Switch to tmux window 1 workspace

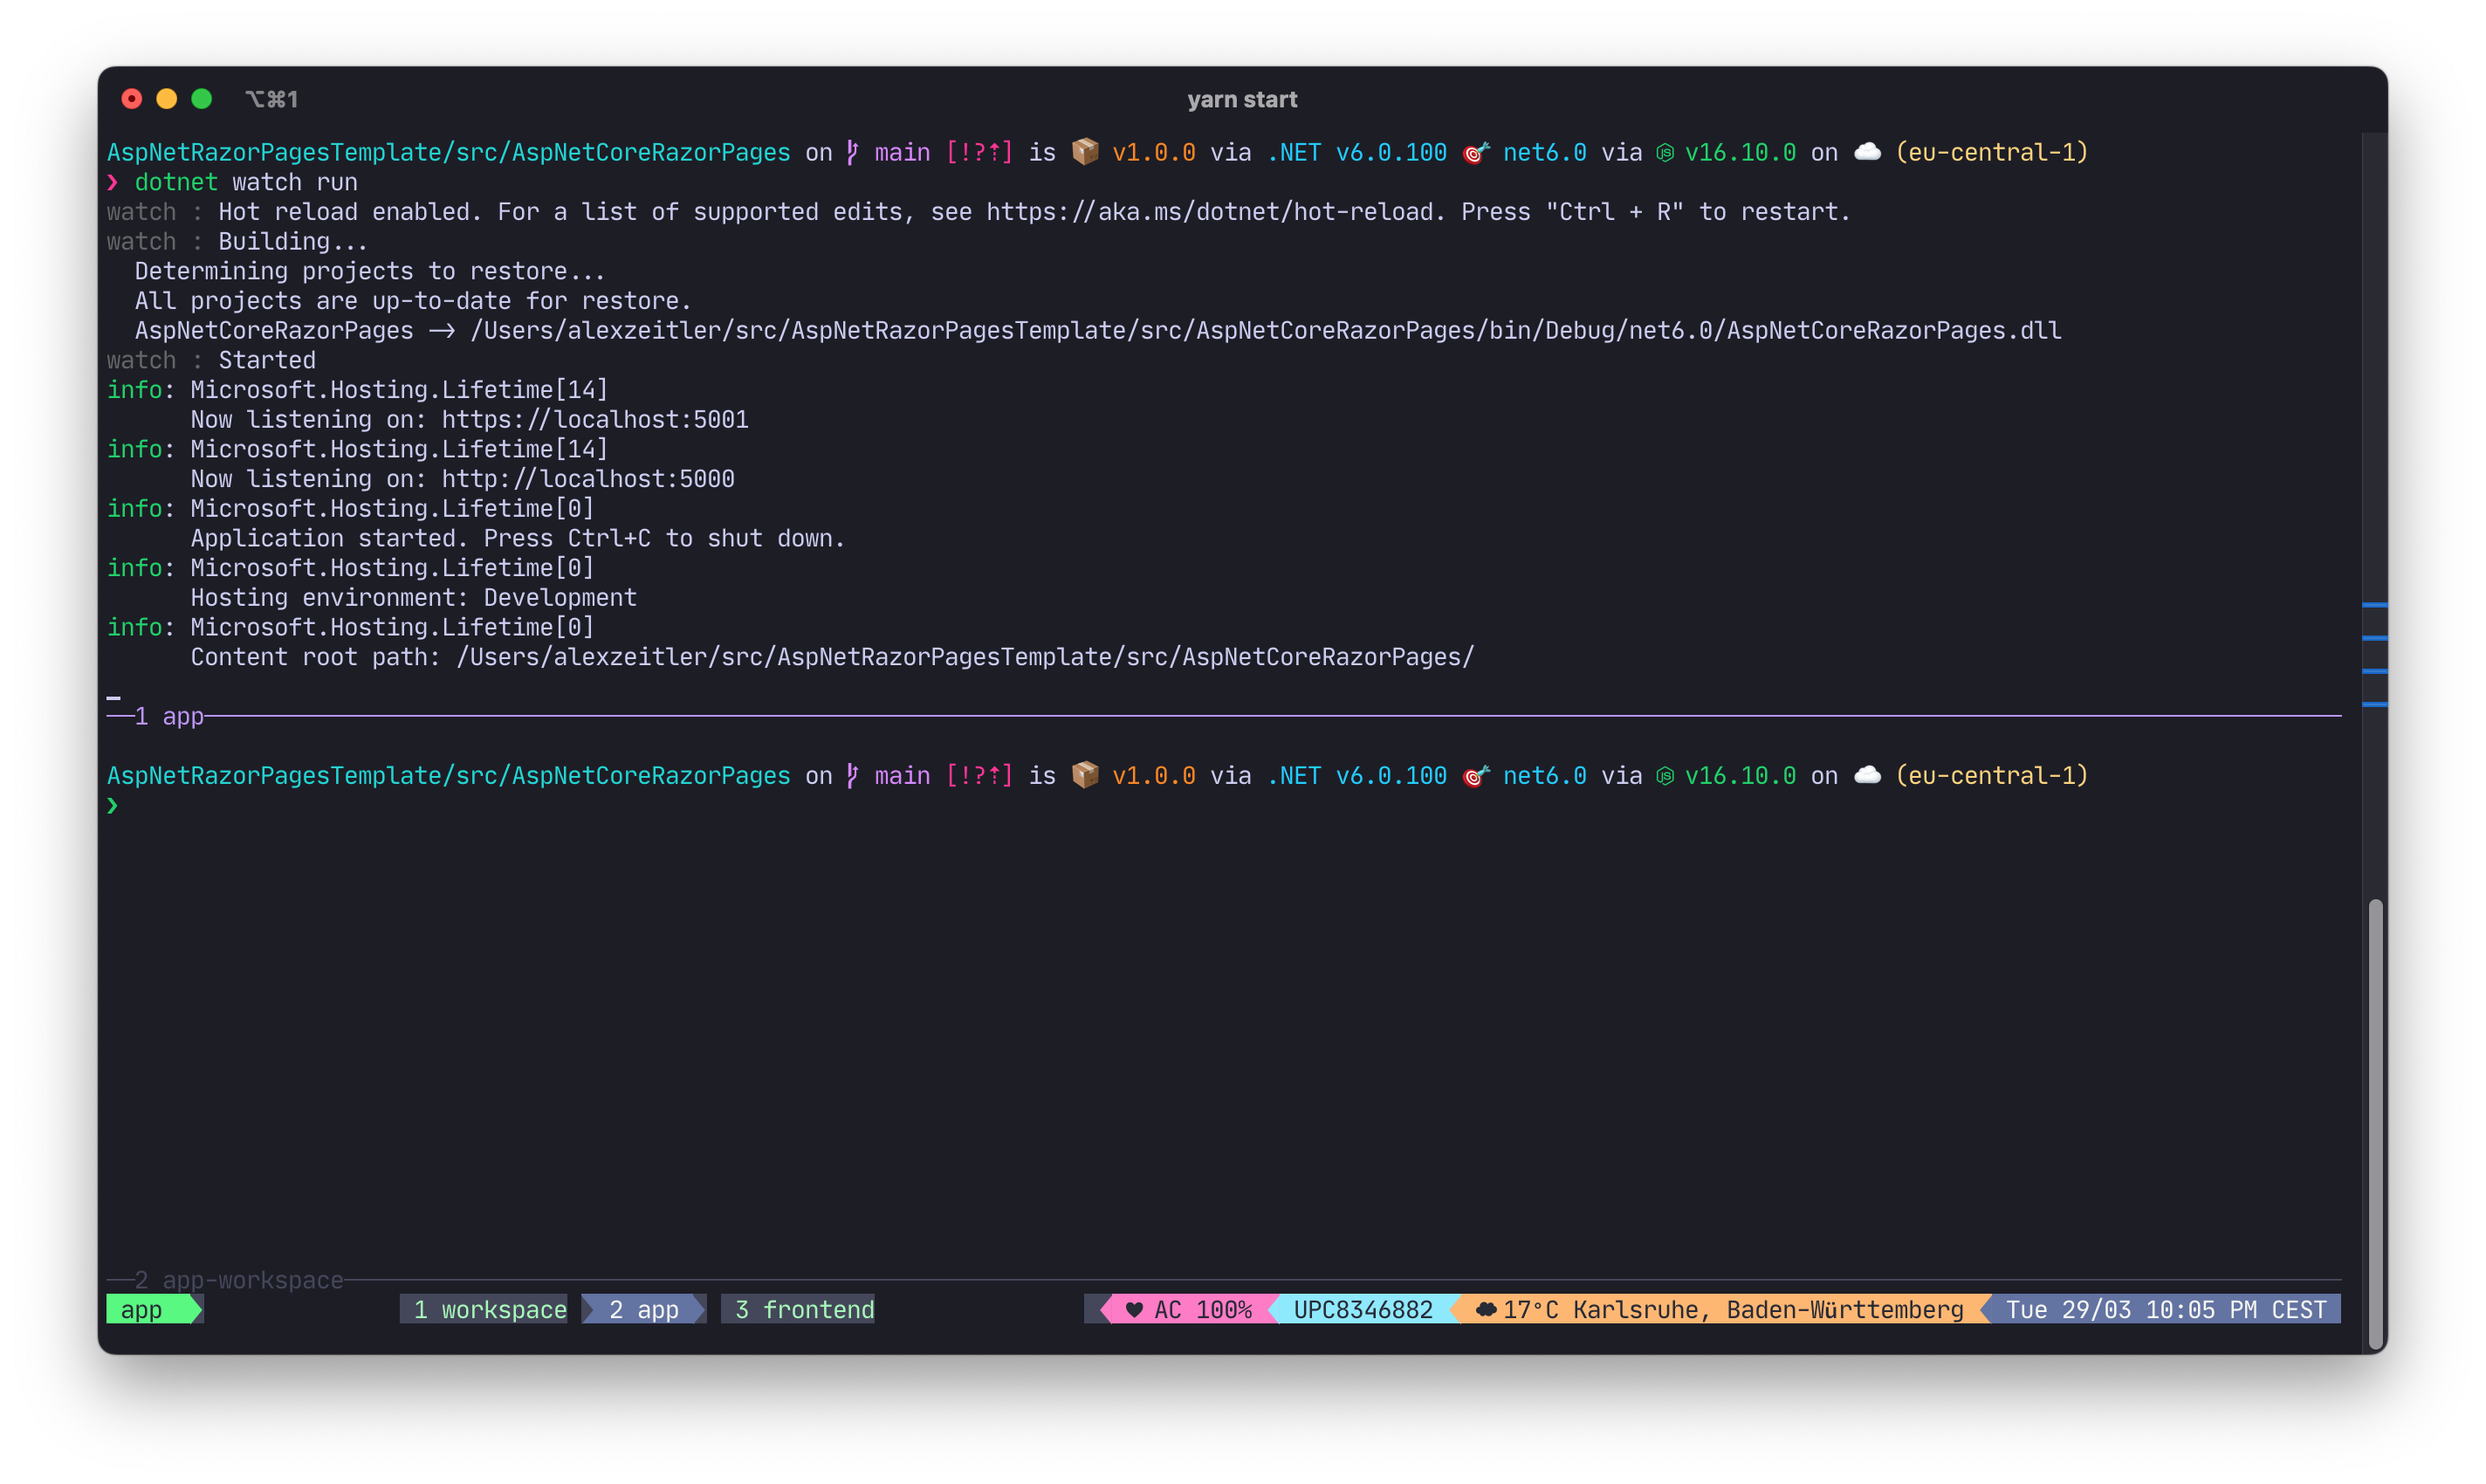coord(490,1310)
